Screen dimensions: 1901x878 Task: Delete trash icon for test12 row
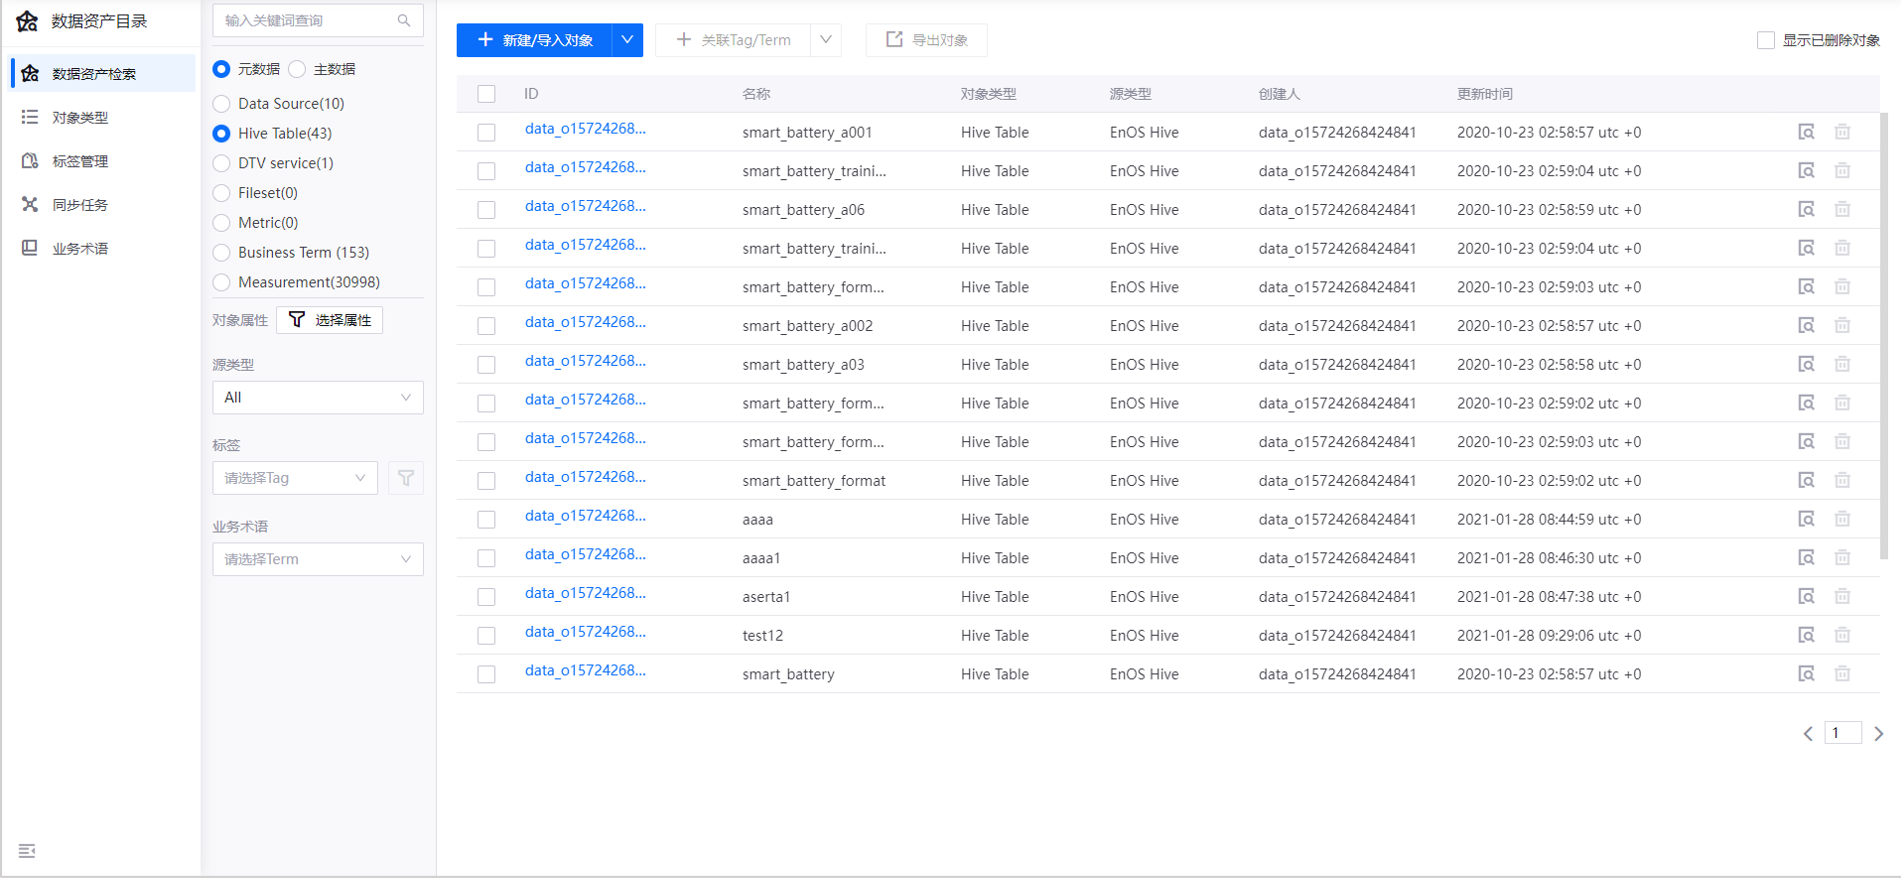(1842, 635)
